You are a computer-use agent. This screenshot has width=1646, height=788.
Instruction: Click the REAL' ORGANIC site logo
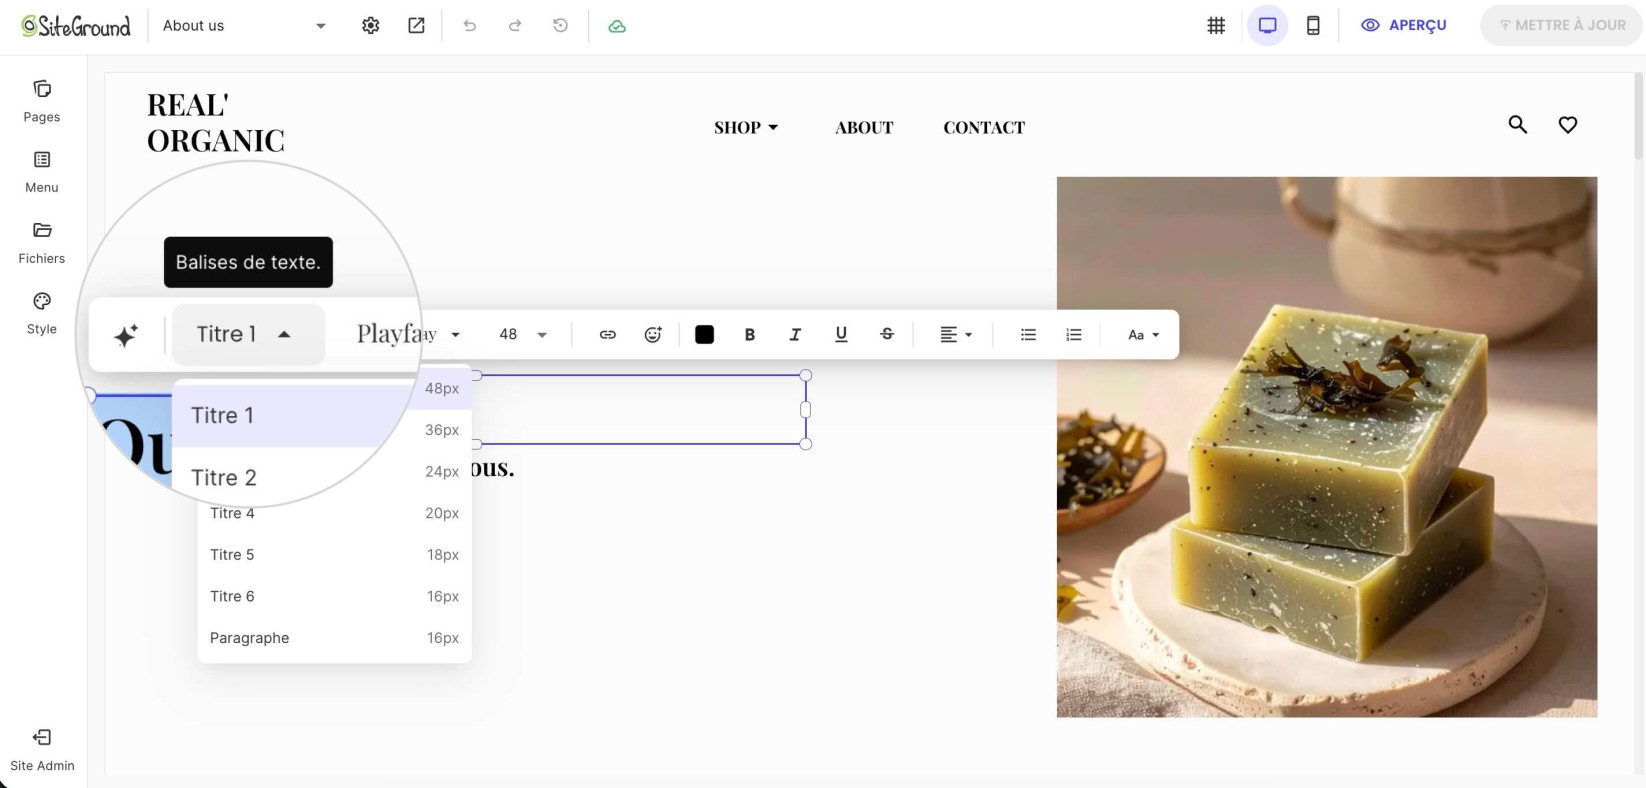coord(215,123)
